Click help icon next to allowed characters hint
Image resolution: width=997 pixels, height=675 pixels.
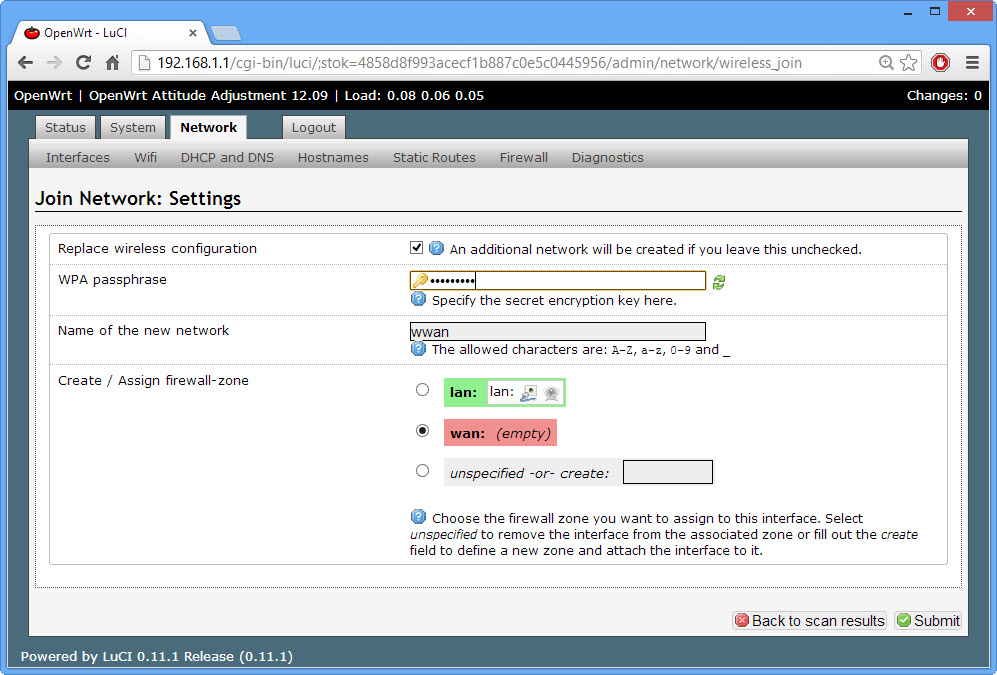coord(418,348)
